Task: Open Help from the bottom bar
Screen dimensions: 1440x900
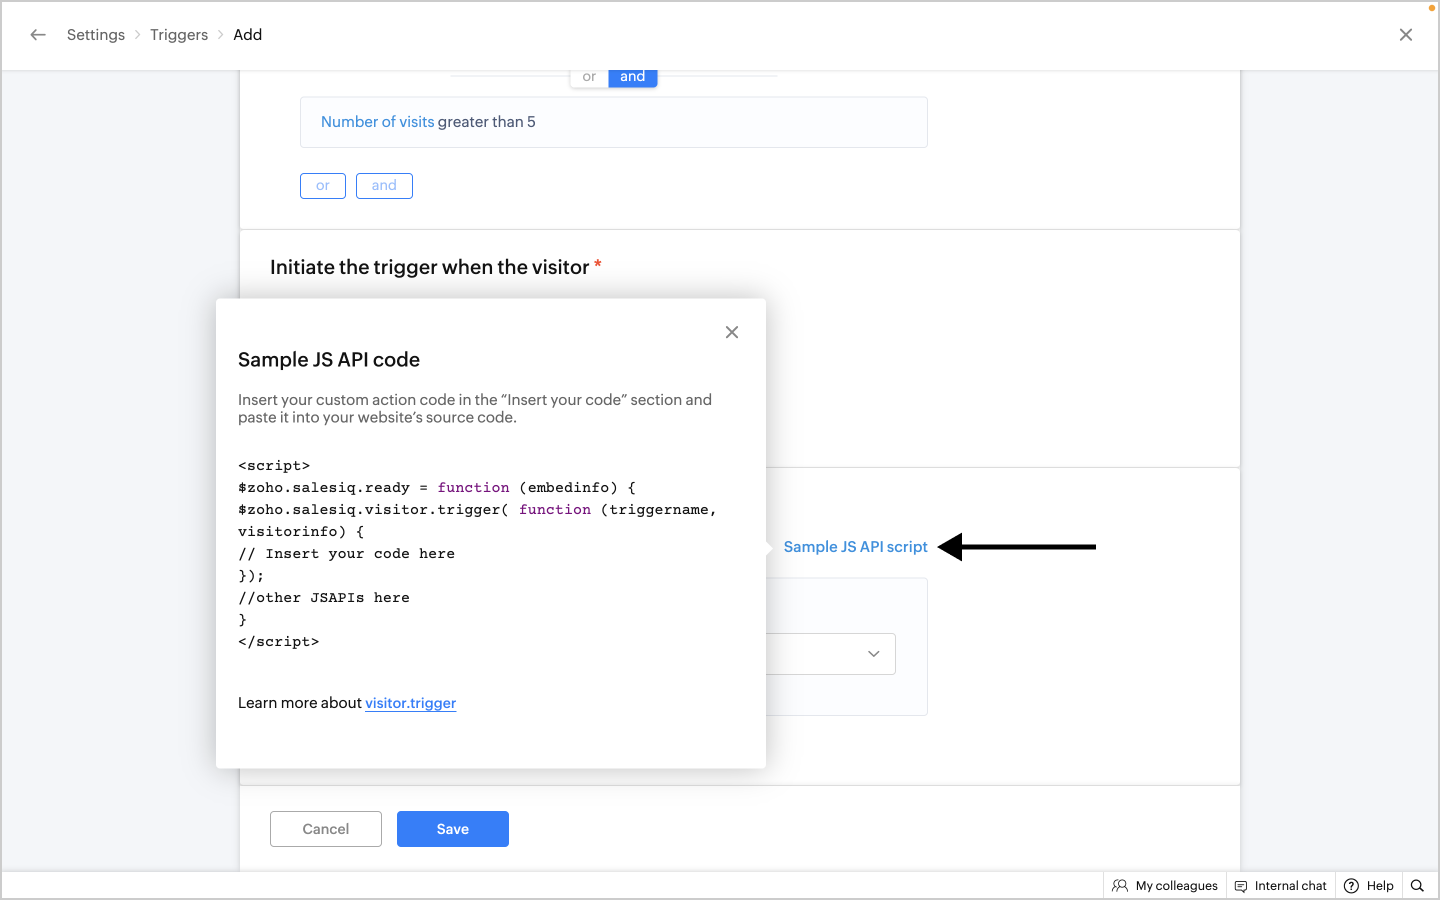Action: point(1369,886)
